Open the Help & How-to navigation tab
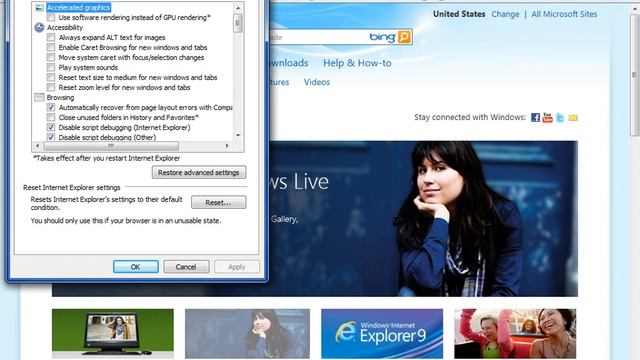 click(357, 63)
